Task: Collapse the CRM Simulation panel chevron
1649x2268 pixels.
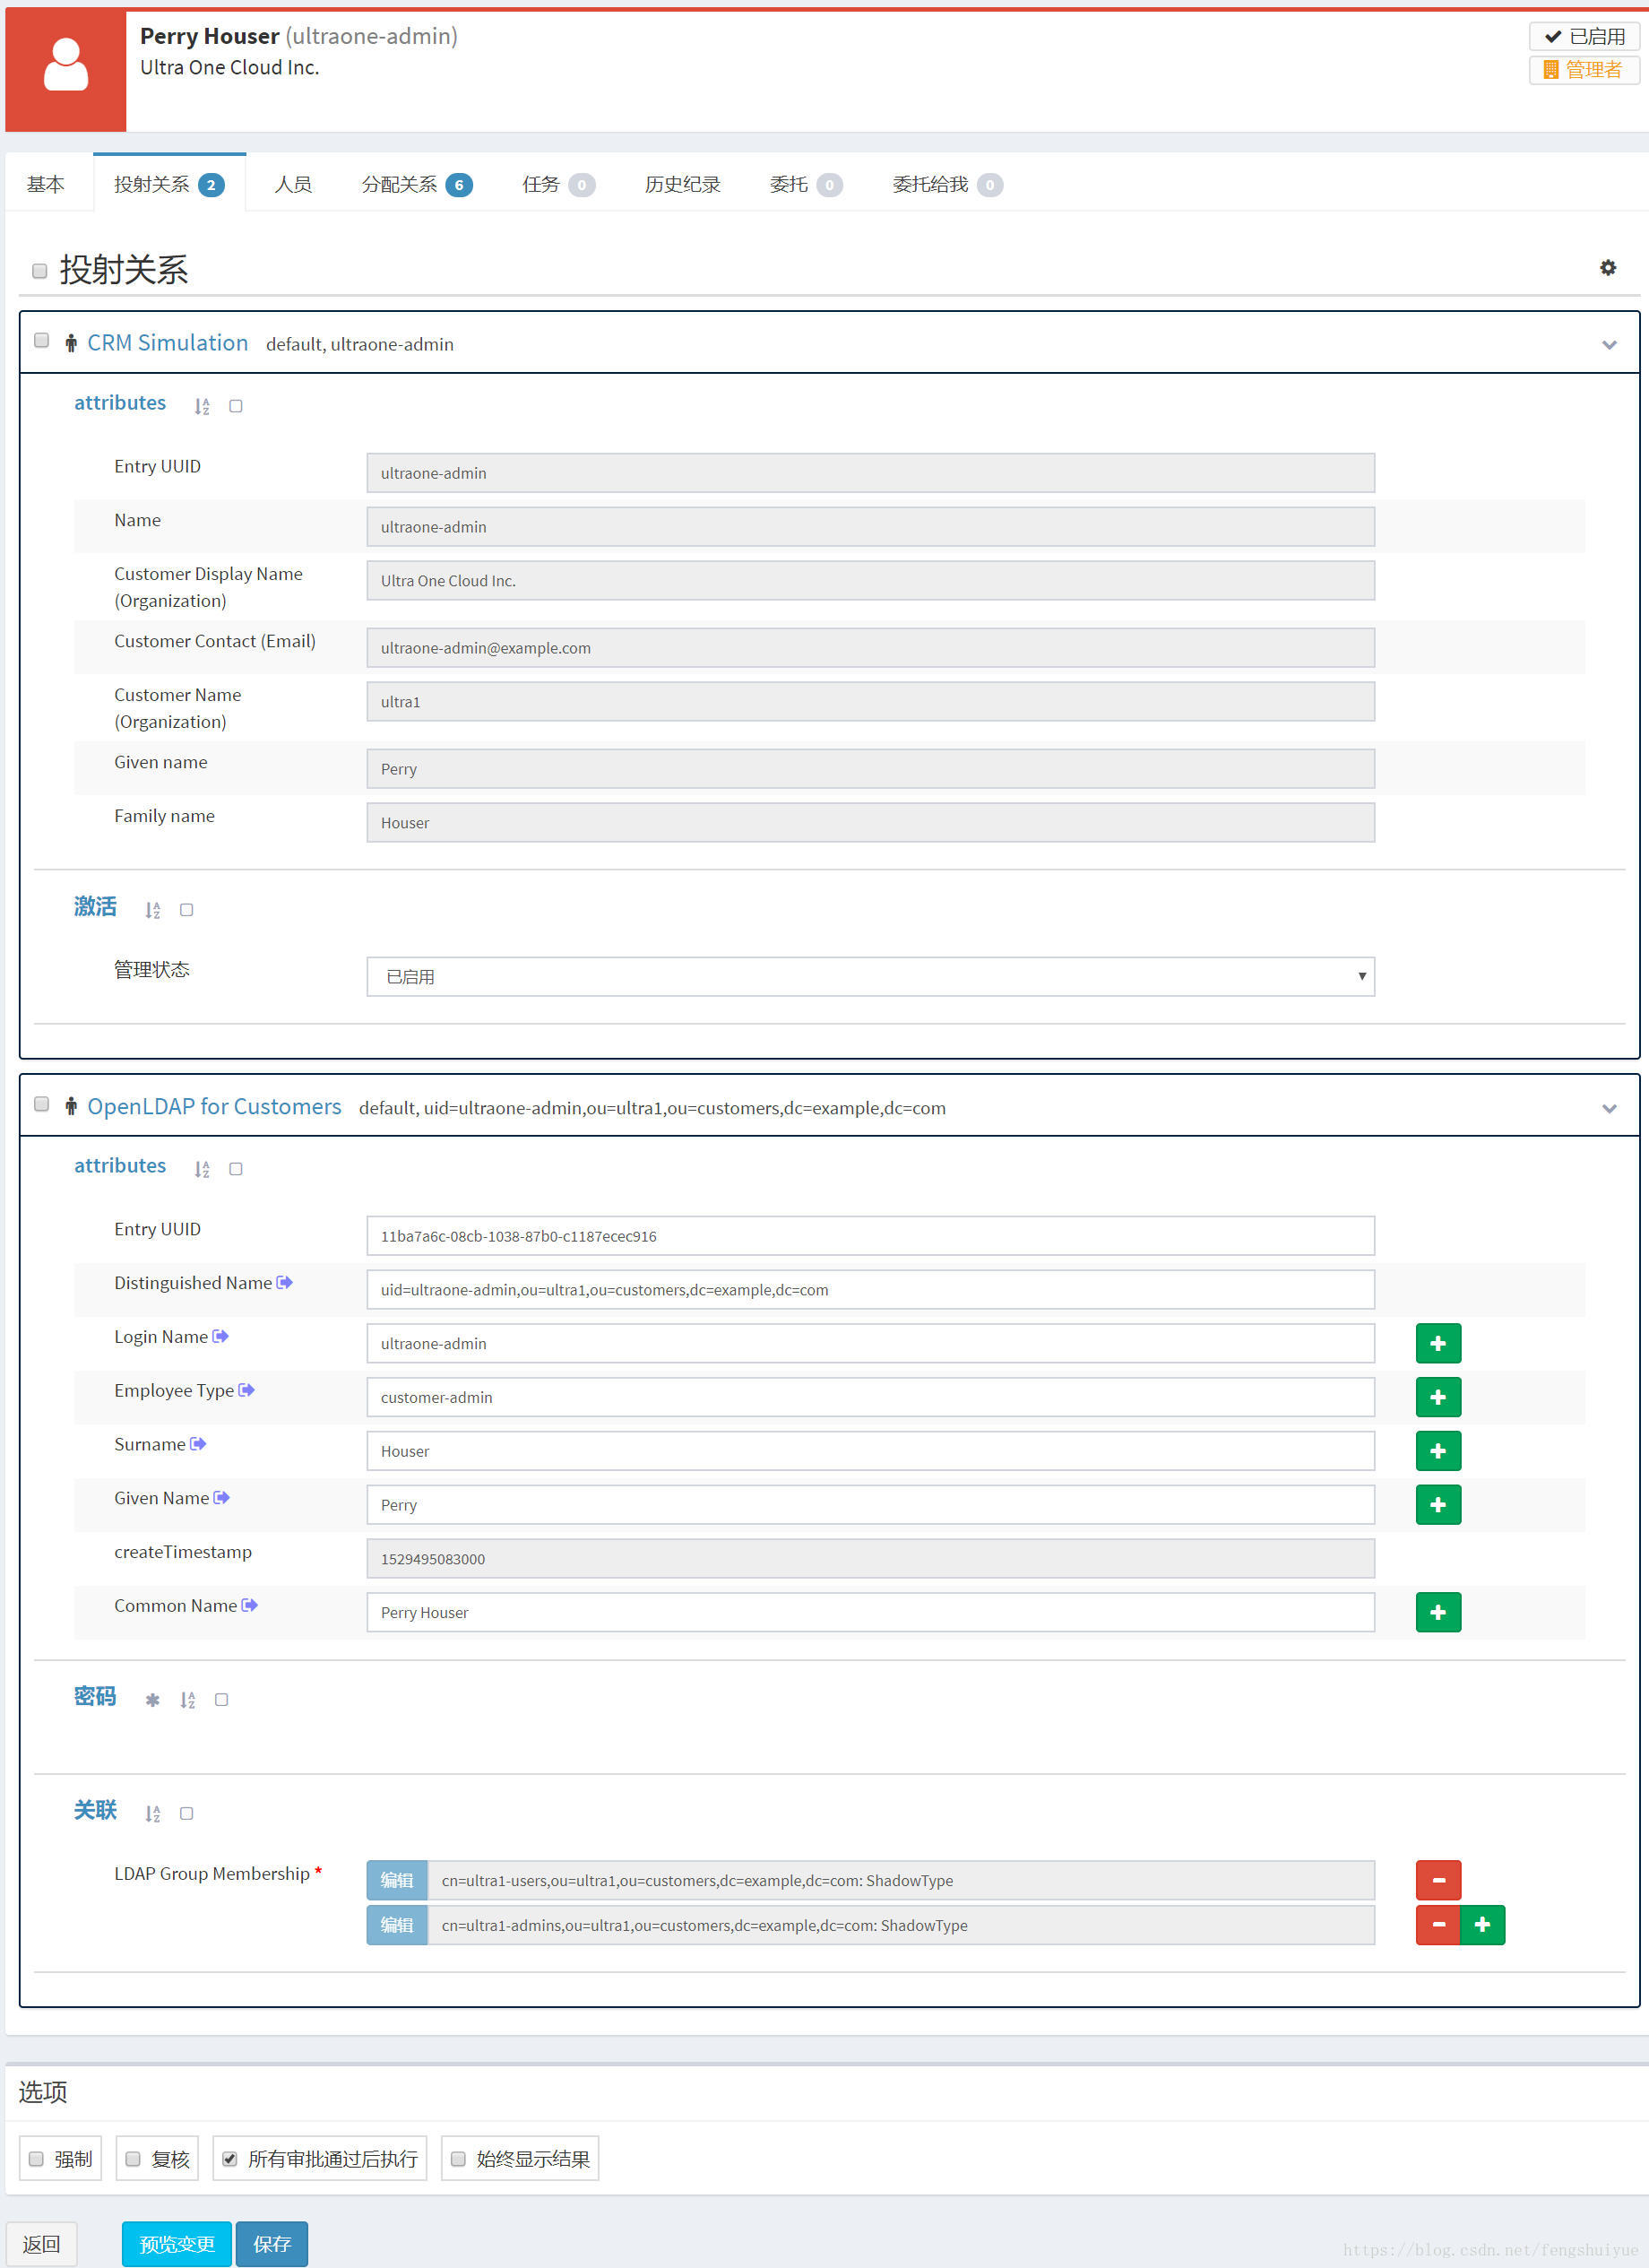Action: coord(1609,345)
